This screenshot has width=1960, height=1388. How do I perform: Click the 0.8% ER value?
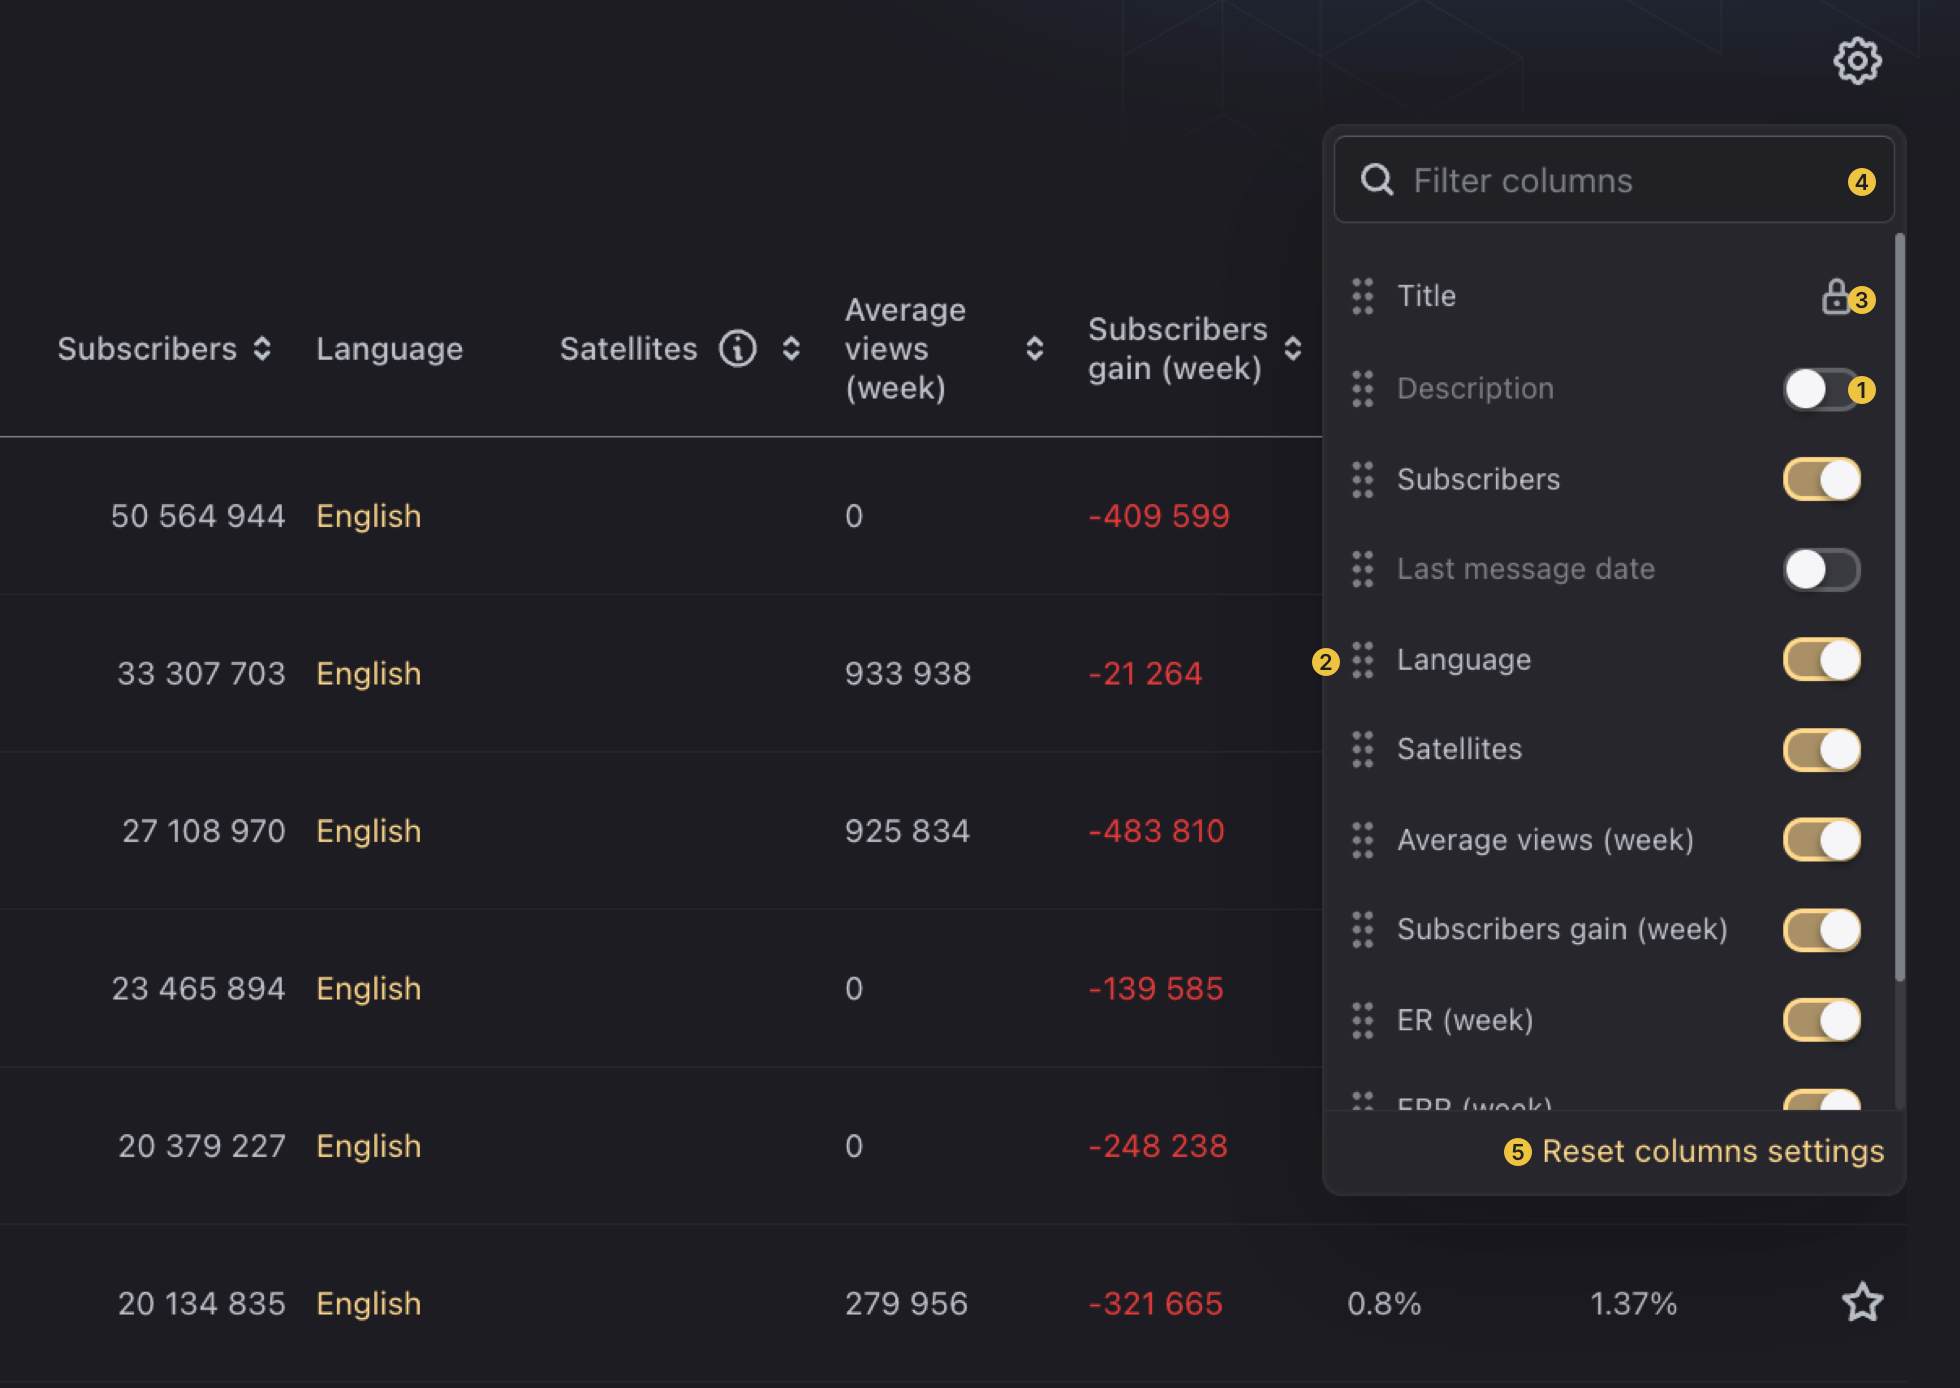pos(1384,1303)
